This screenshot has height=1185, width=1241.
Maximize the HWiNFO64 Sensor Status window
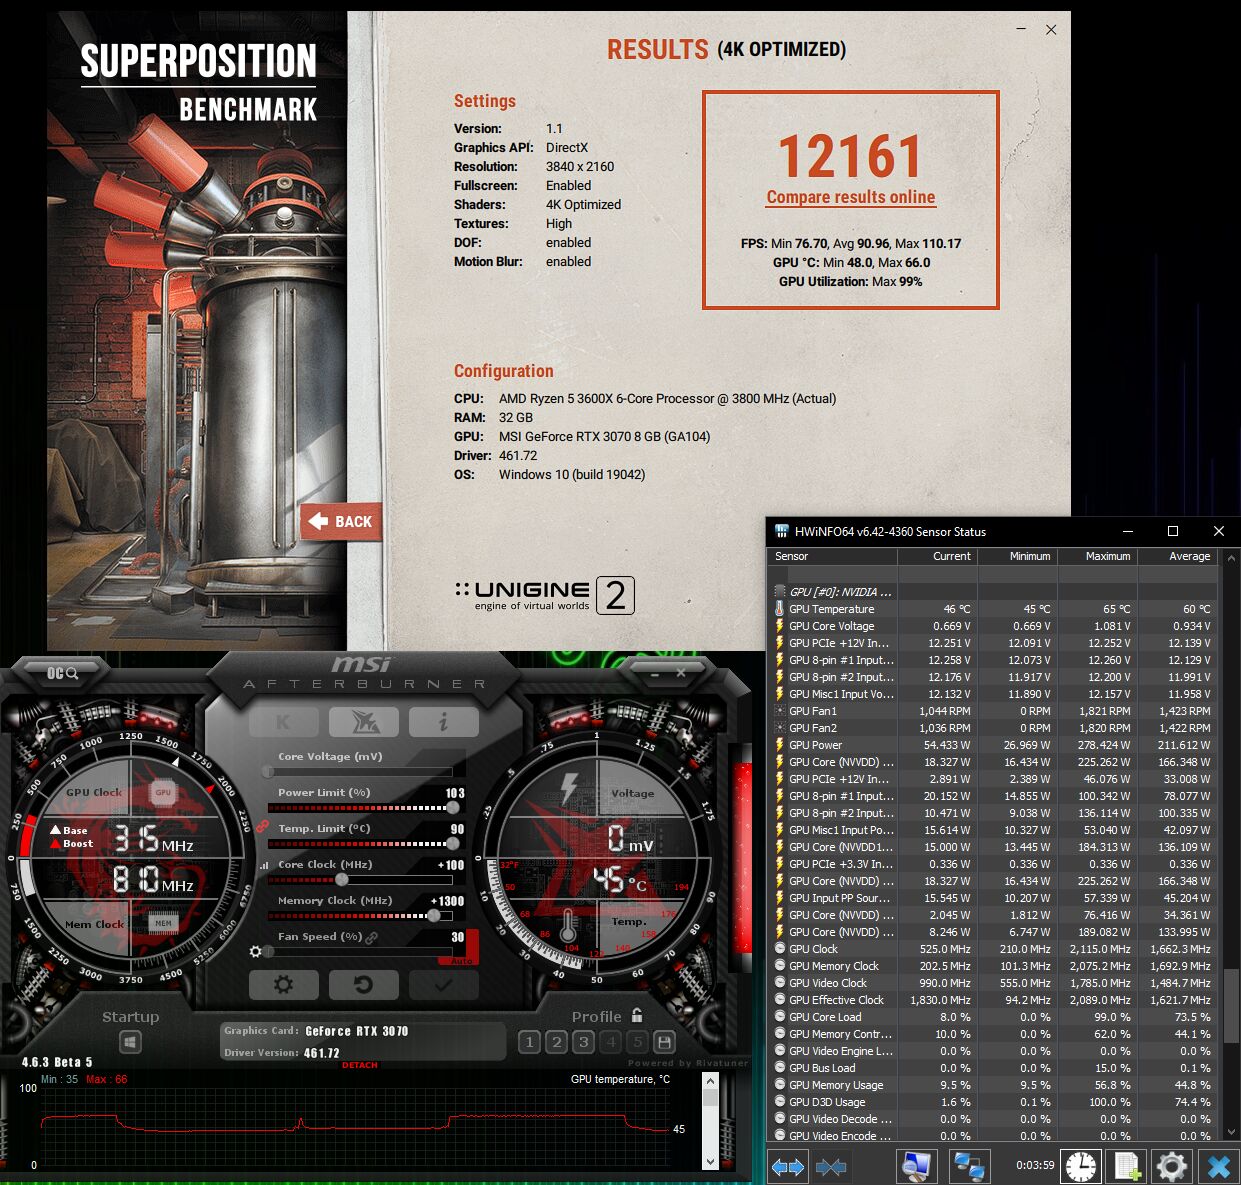(x=1173, y=531)
